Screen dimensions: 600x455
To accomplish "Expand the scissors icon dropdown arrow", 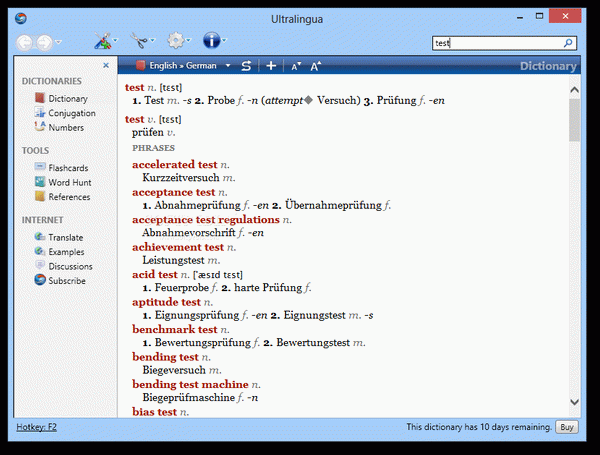I will tap(152, 40).
